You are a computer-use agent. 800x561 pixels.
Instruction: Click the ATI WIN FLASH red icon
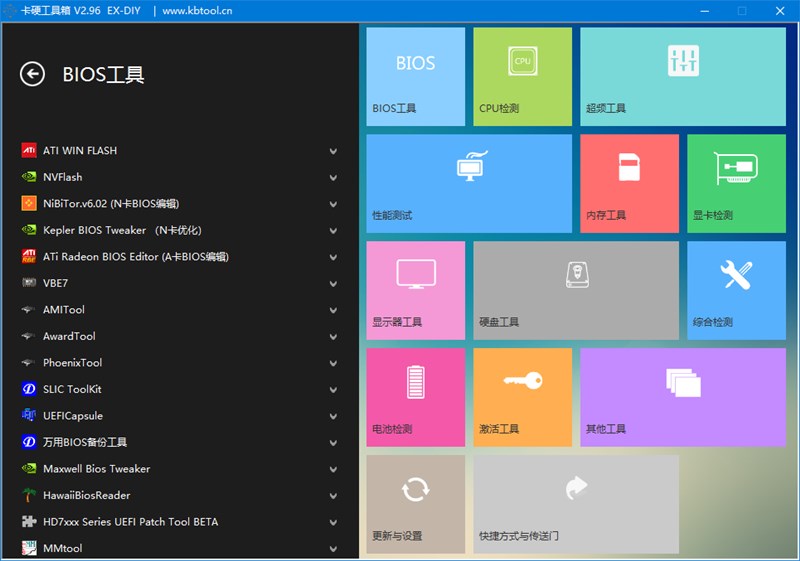coord(29,150)
